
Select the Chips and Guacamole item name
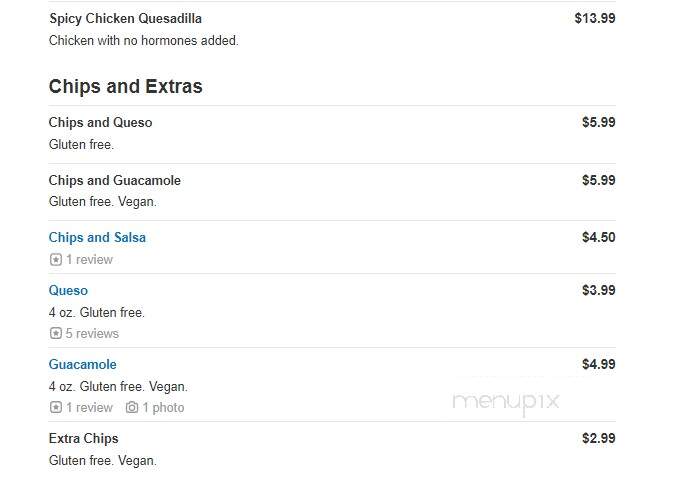pos(114,180)
